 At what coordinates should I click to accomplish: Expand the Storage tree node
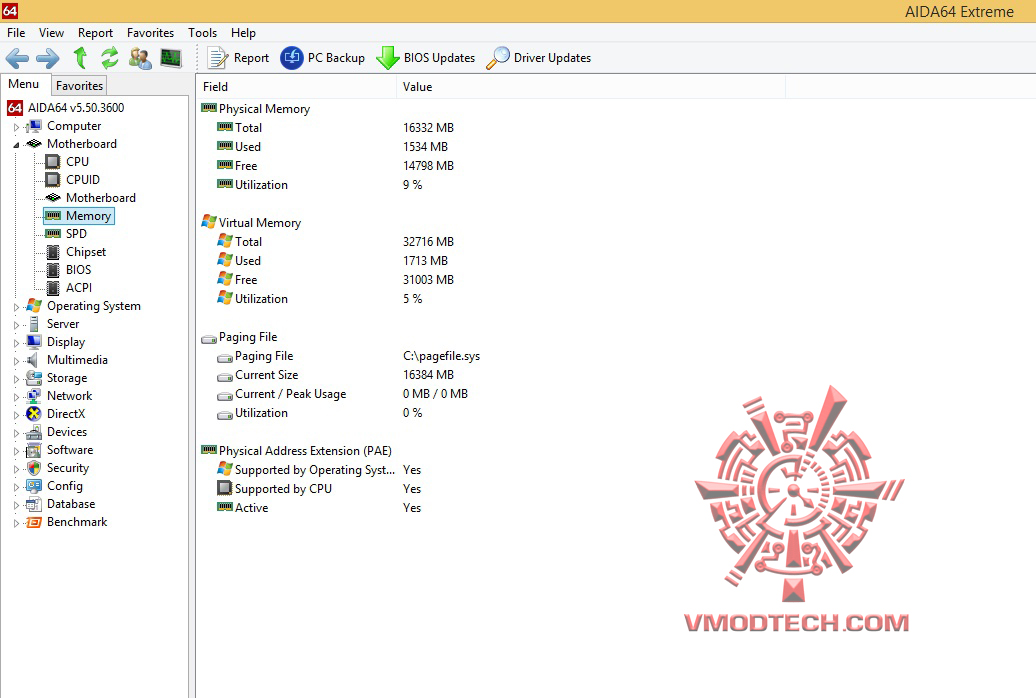[17, 379]
